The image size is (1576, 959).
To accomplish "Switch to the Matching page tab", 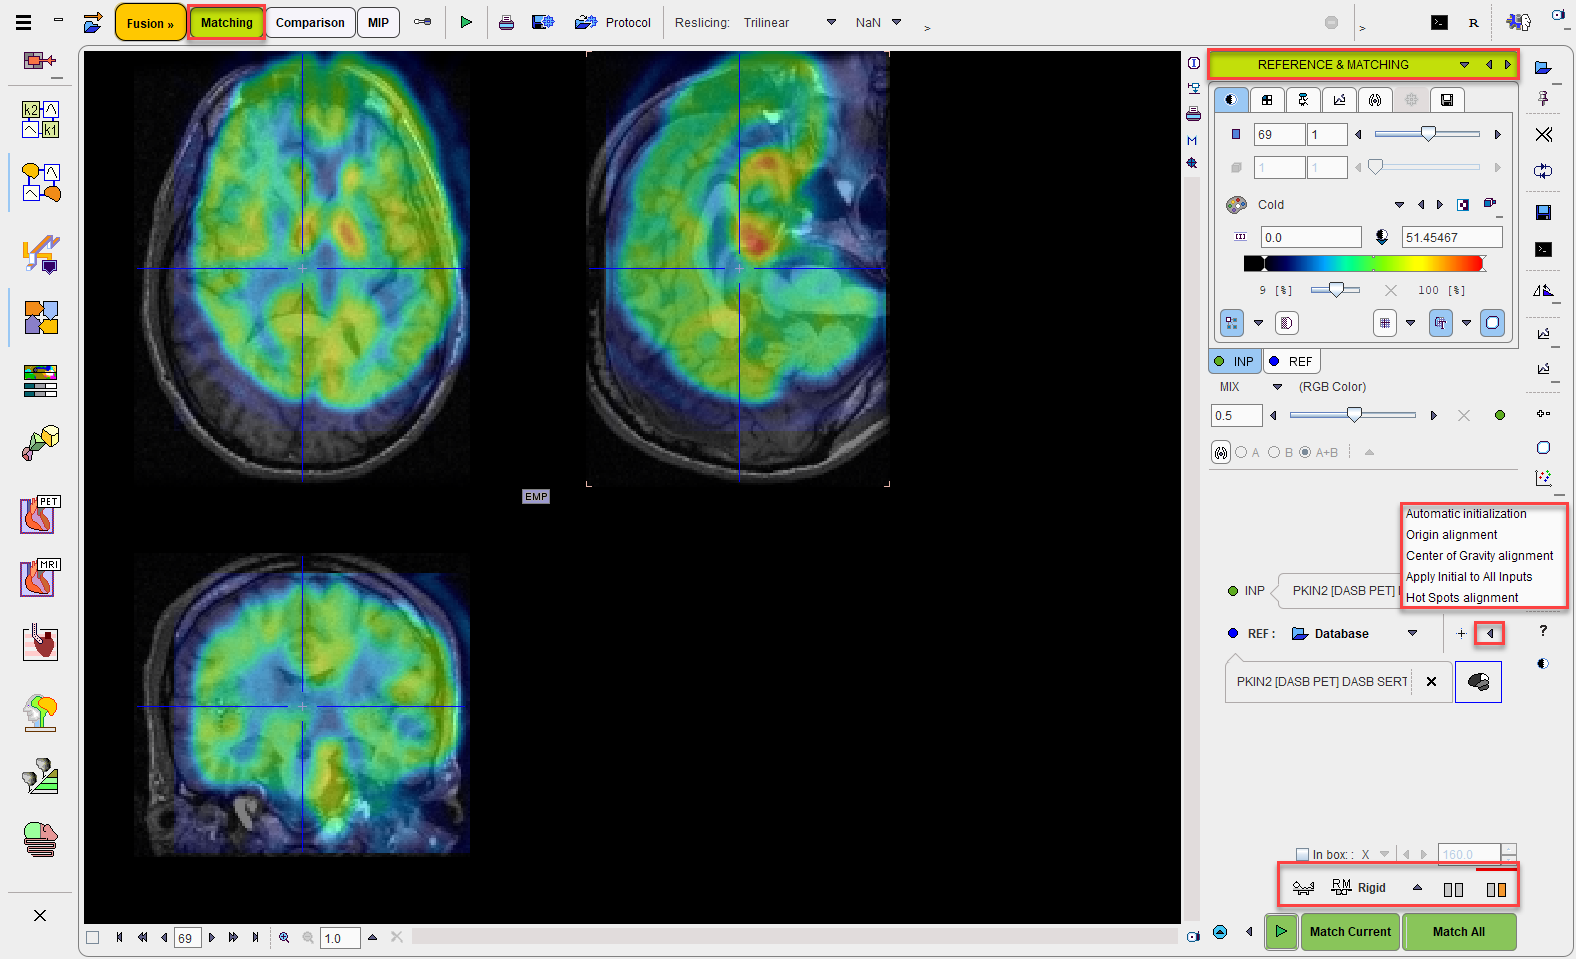I will pyautogui.click(x=227, y=22).
